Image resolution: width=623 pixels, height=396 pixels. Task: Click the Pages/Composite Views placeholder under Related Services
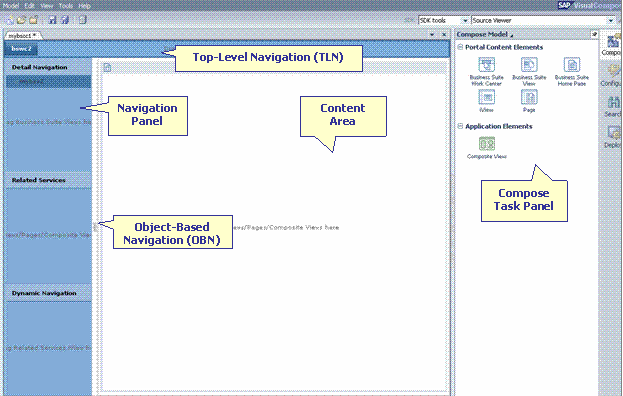(x=49, y=235)
